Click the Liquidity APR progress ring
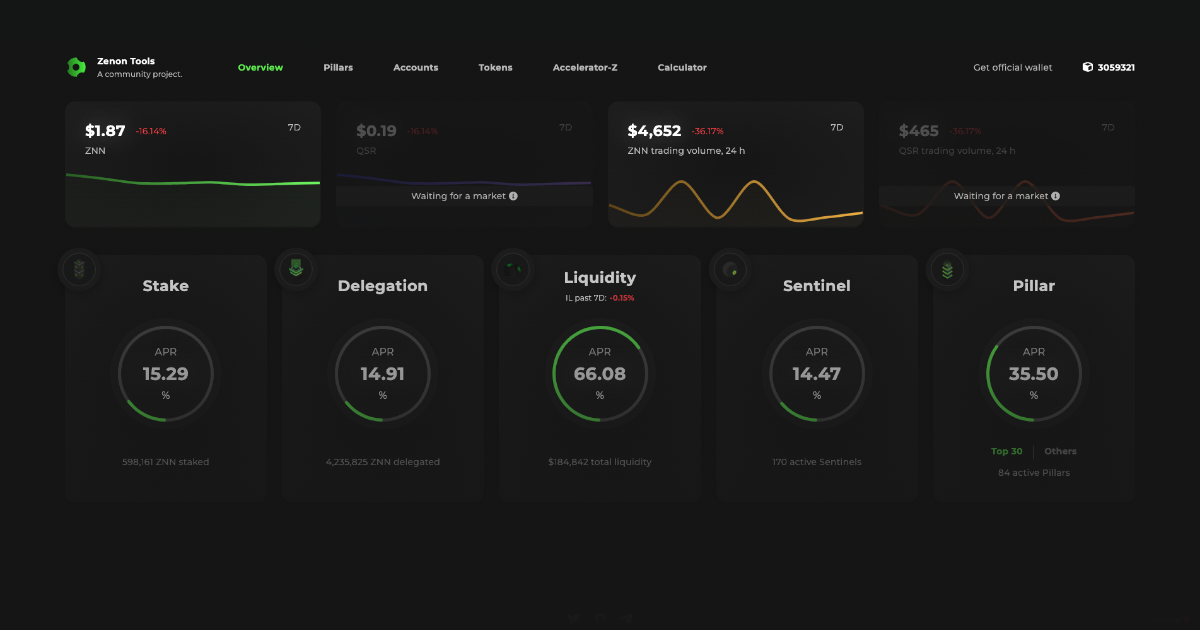This screenshot has height=630, width=1200. (600, 373)
